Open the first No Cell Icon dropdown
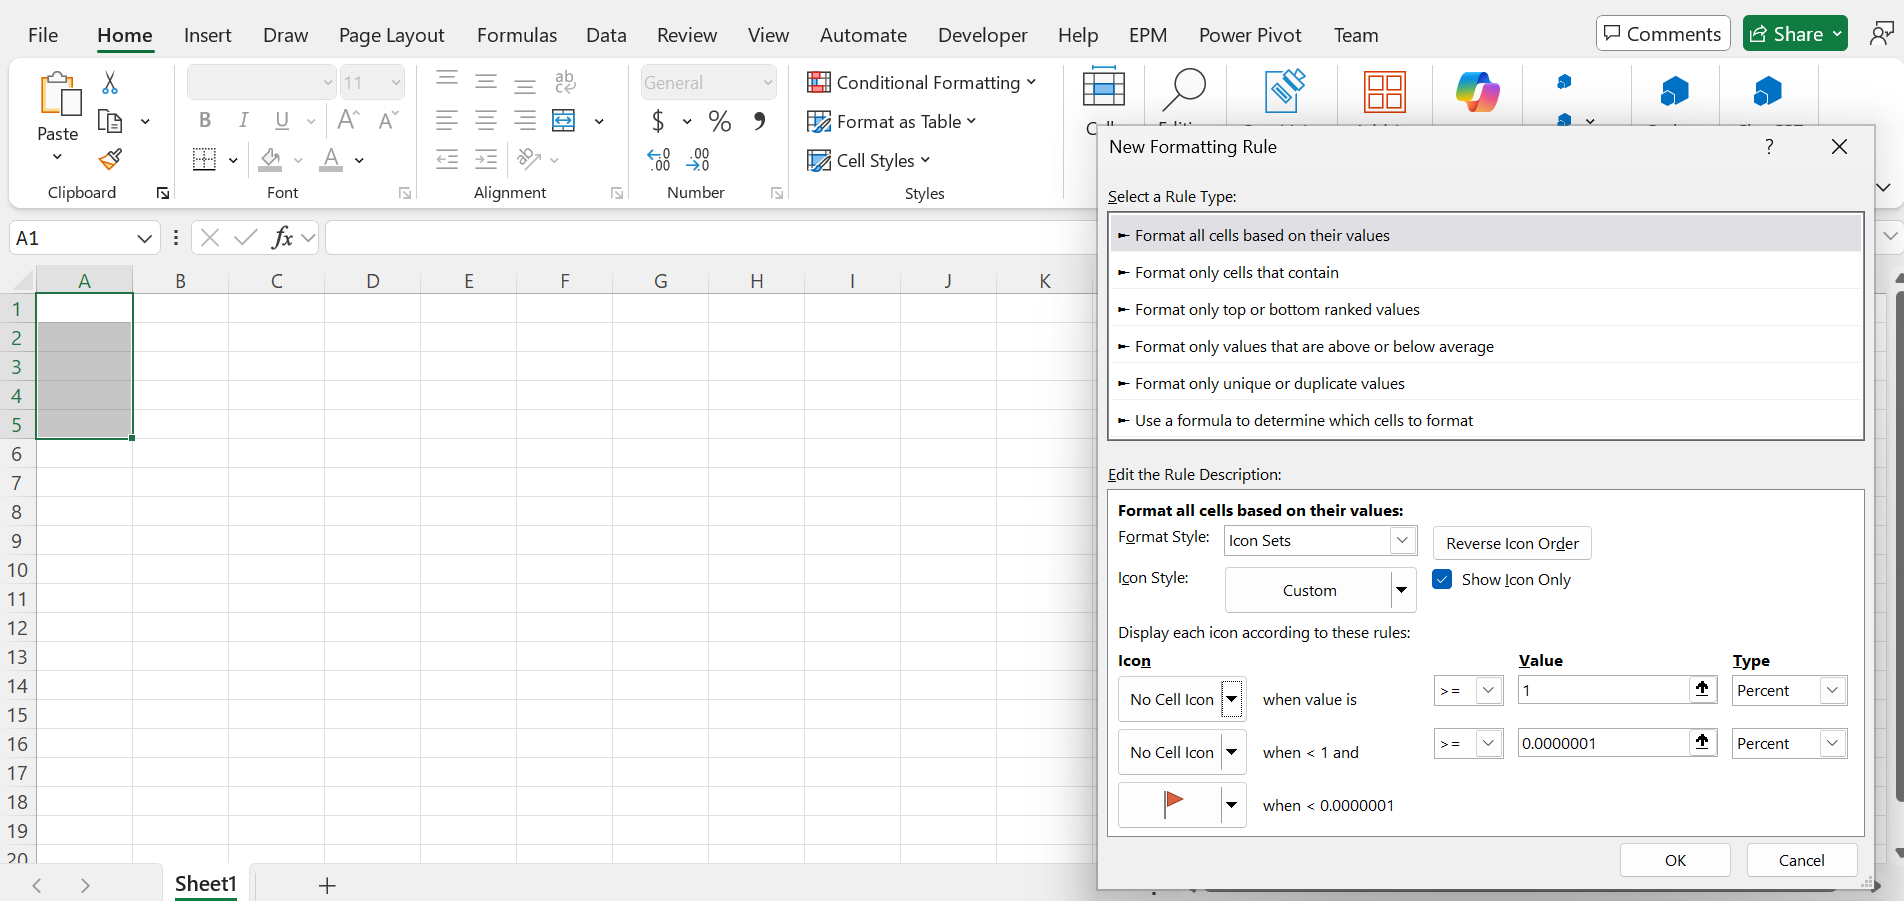The image size is (1904, 901). [1231, 699]
